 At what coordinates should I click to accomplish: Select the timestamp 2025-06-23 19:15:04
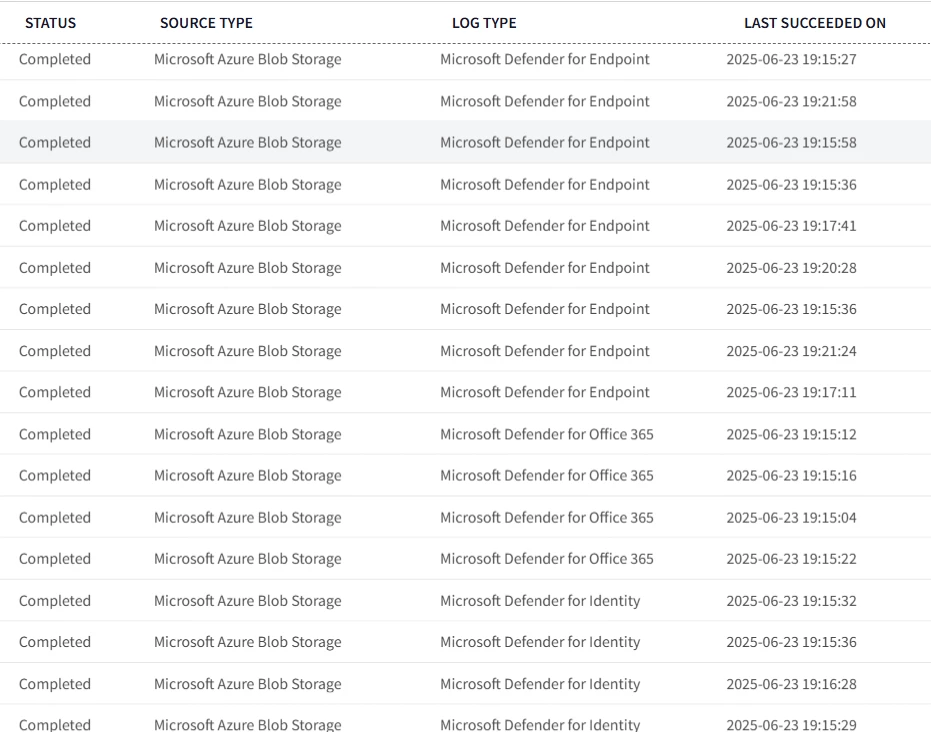click(791, 518)
